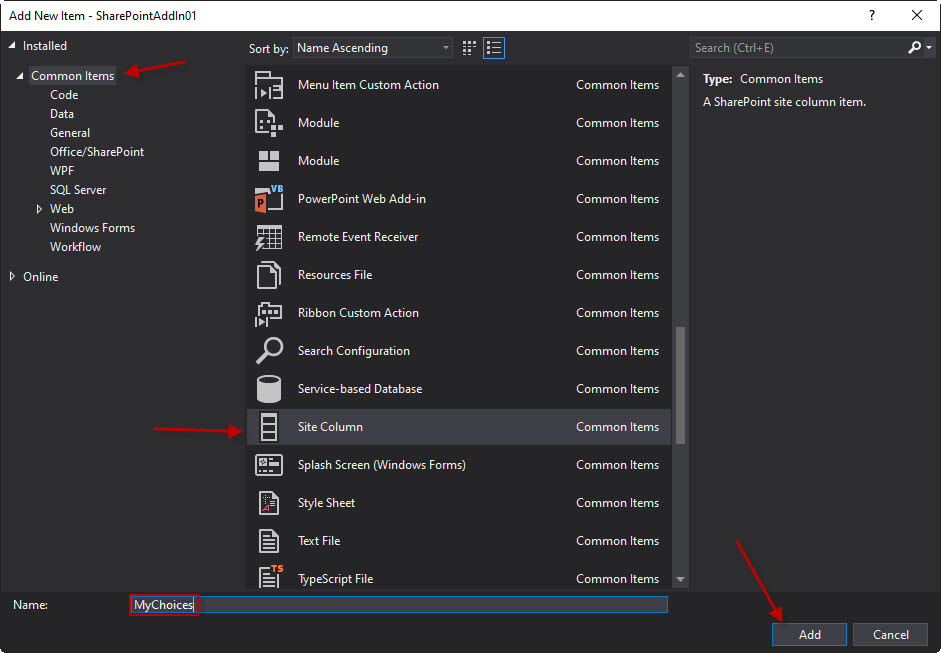The width and height of the screenshot is (941, 653).
Task: Select the 'Splash Screen (Windows Forms)' template name
Action: [x=382, y=465]
